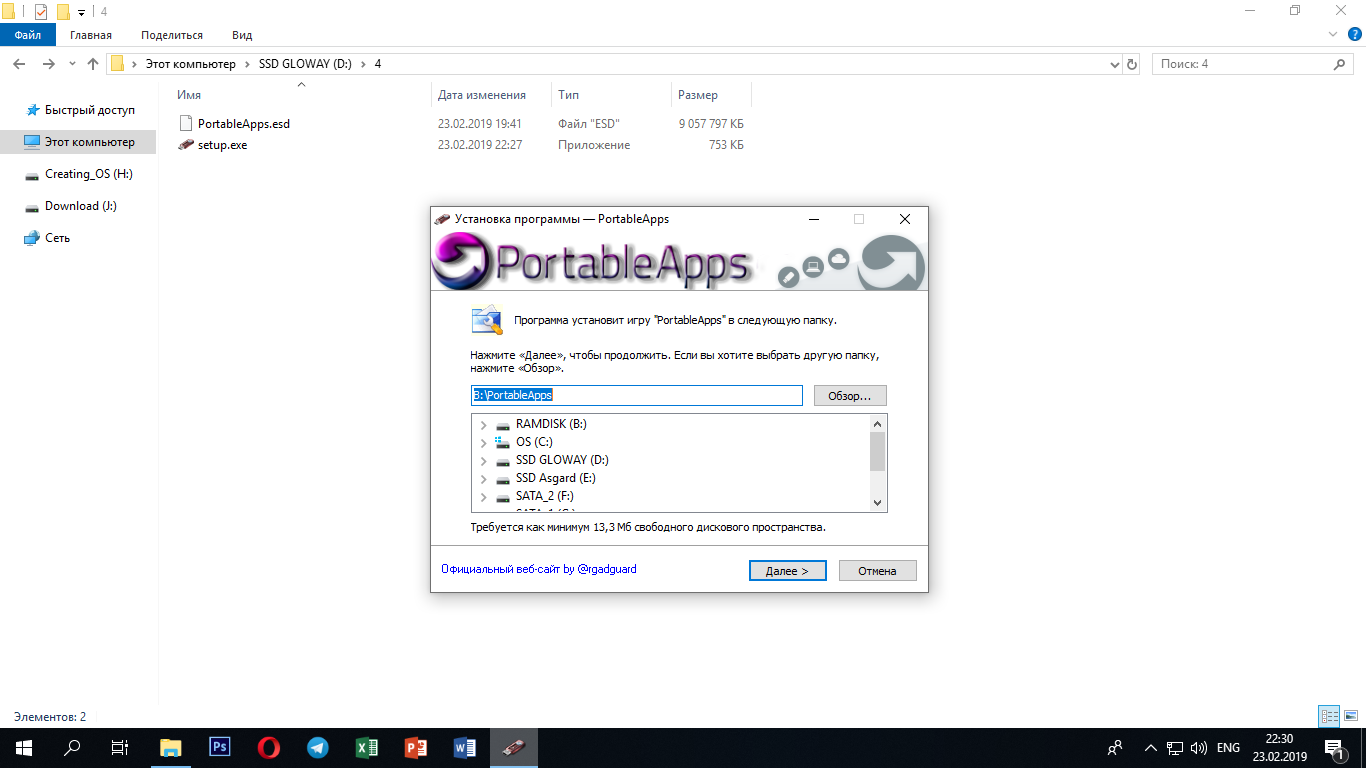
Task: Select SSD GLOWAY (D:) in installer tree
Action: coord(562,460)
